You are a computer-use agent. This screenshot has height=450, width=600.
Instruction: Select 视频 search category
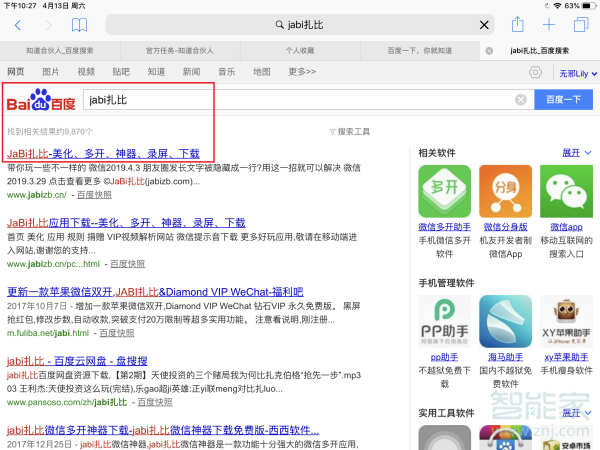tap(86, 72)
